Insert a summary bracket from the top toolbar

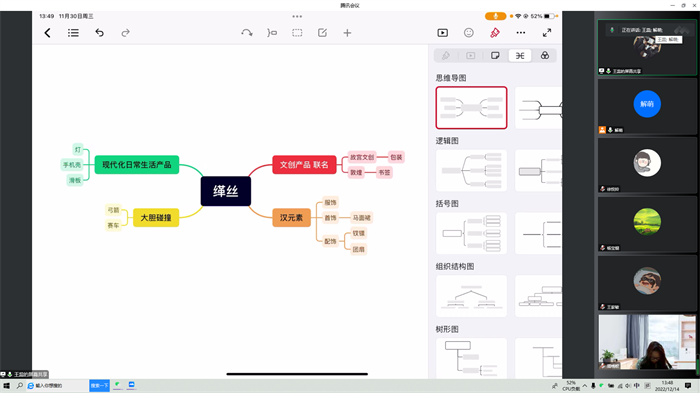pyautogui.click(x=272, y=33)
